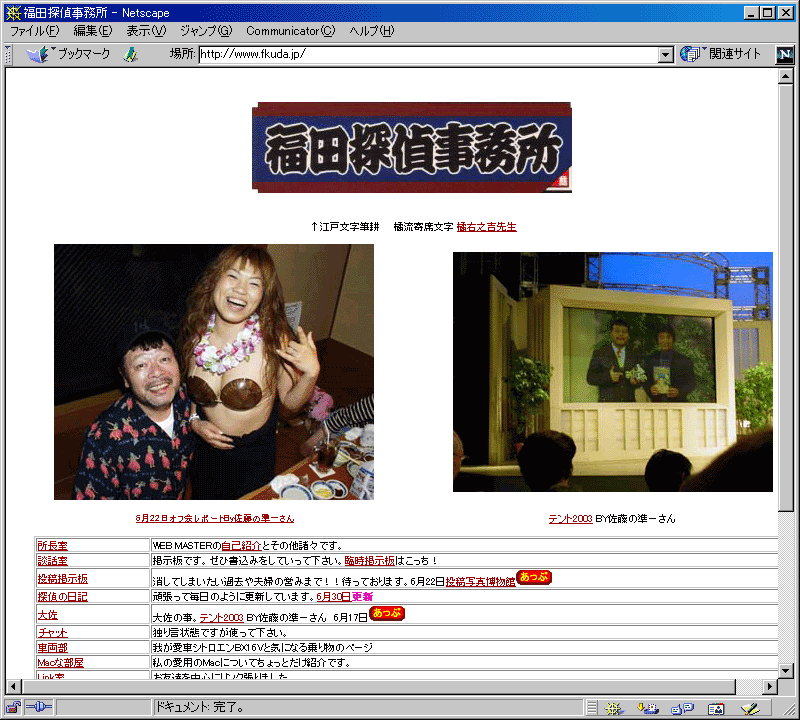Click the vertical scrollbar thumb
Screen dimensions: 800x720
pos(785,297)
